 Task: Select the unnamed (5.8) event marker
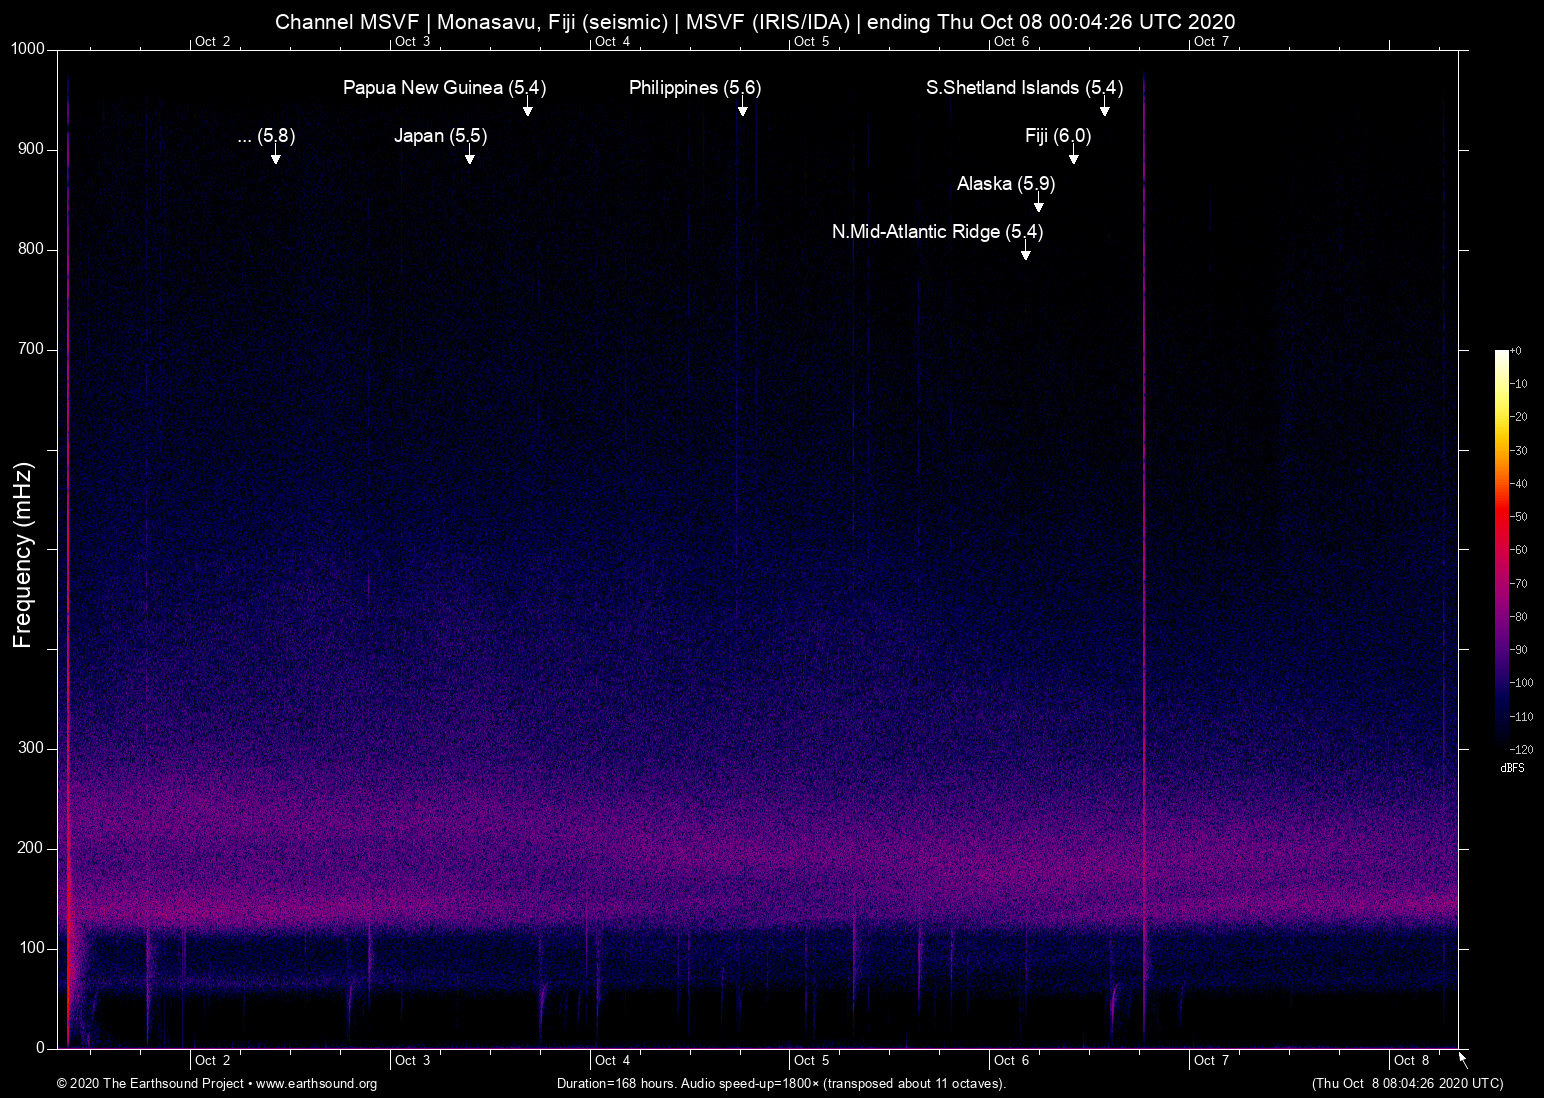(266, 136)
